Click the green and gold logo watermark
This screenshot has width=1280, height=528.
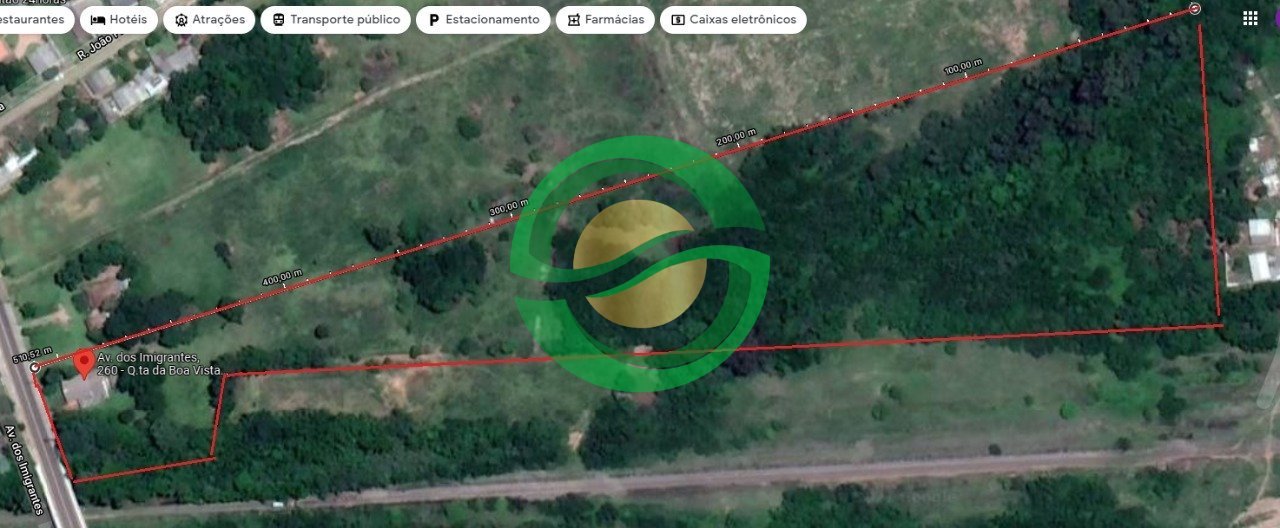[x=639, y=264]
